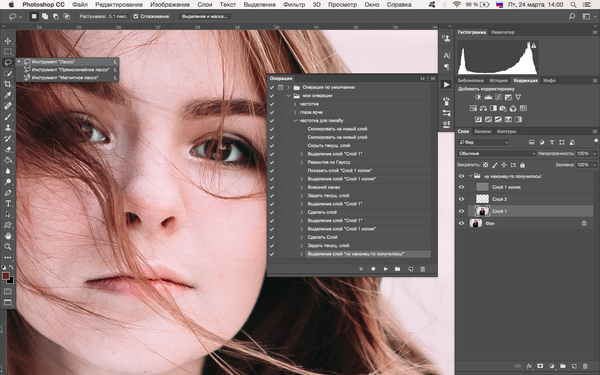The width and height of the screenshot is (600, 375).
Task: Open the Вид layer filter dropdown
Action: [484, 142]
